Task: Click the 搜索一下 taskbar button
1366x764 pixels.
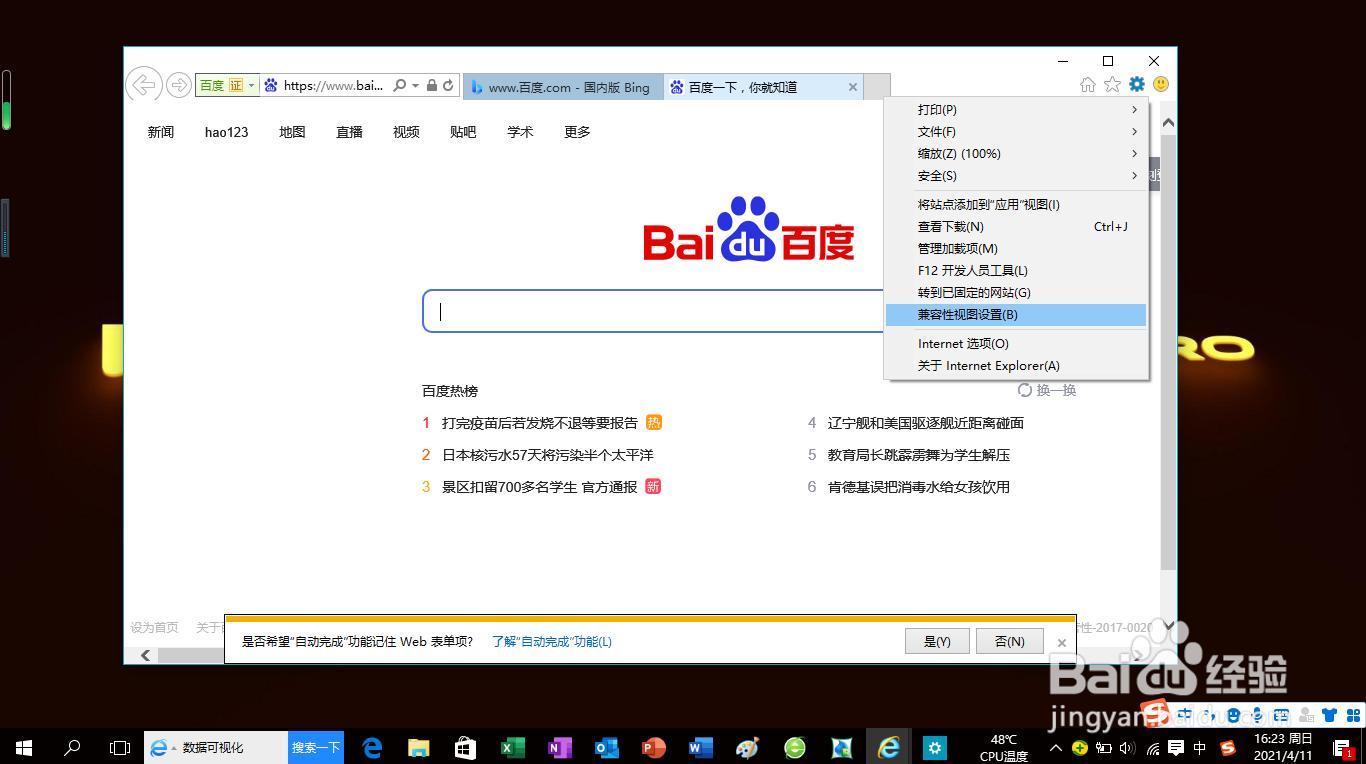Action: pyautogui.click(x=315, y=747)
